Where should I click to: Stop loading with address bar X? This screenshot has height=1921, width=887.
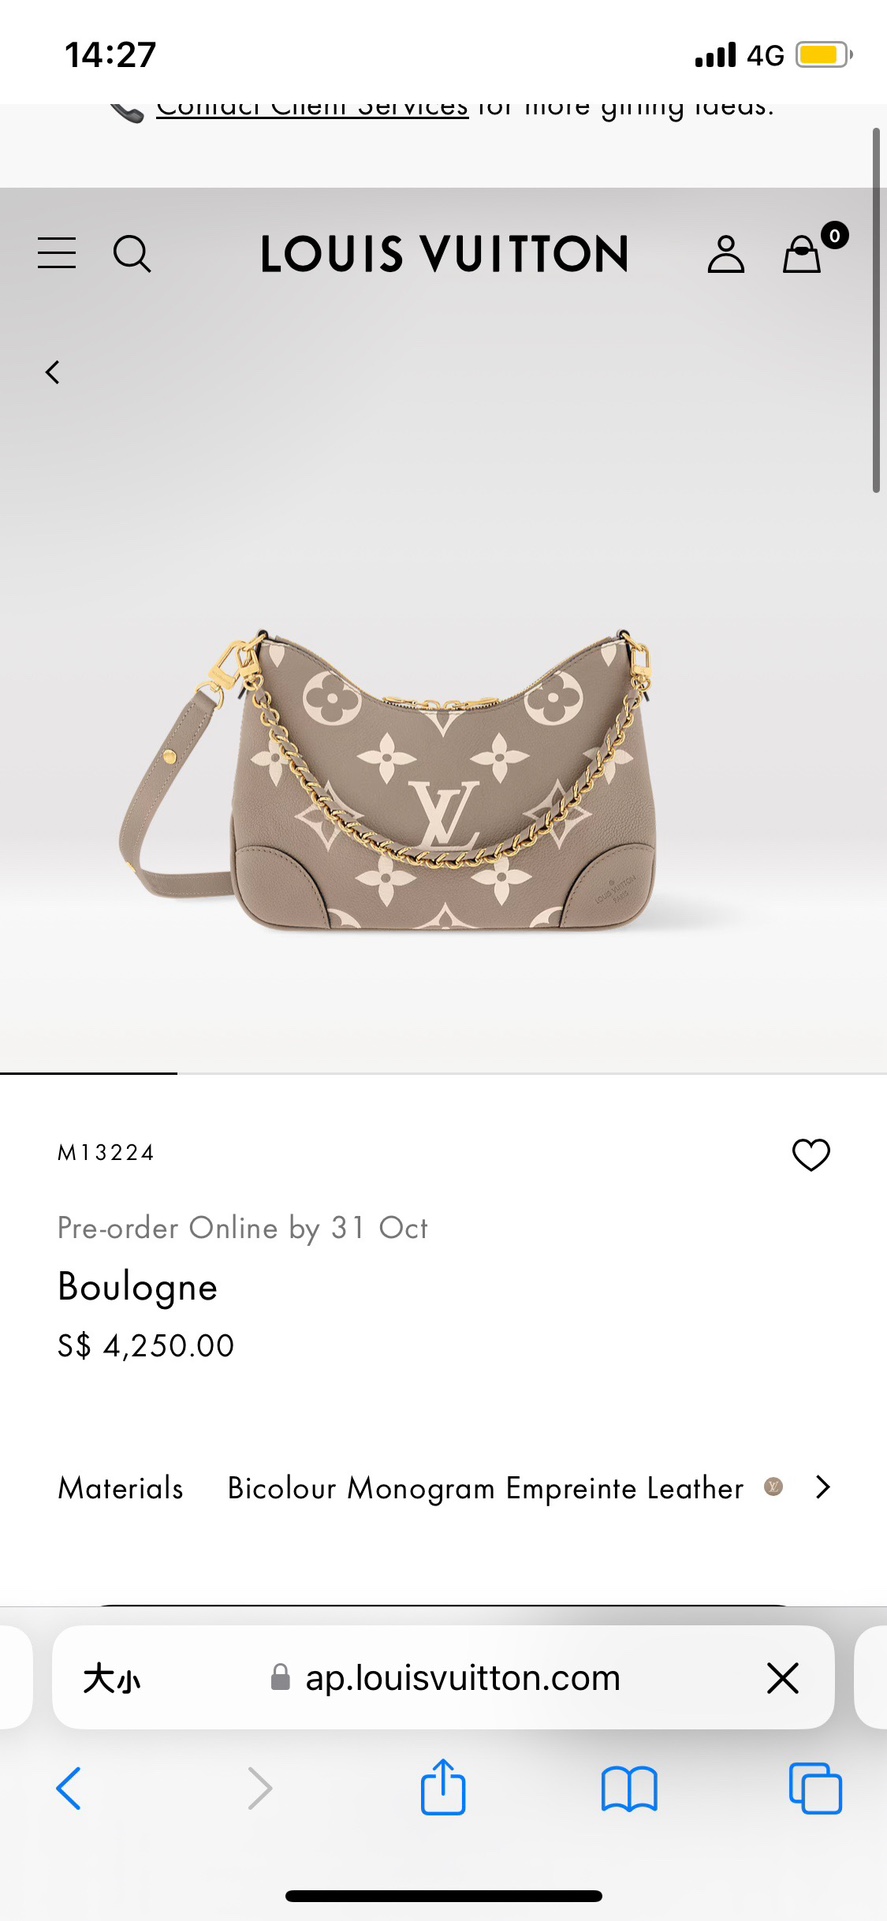783,1677
